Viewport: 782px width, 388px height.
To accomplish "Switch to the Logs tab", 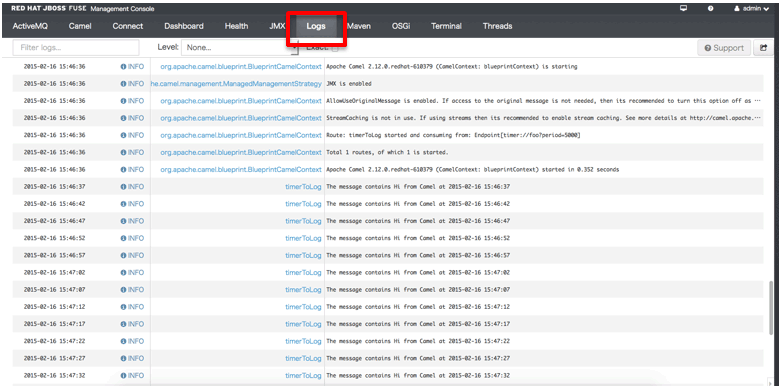I will [x=316, y=26].
